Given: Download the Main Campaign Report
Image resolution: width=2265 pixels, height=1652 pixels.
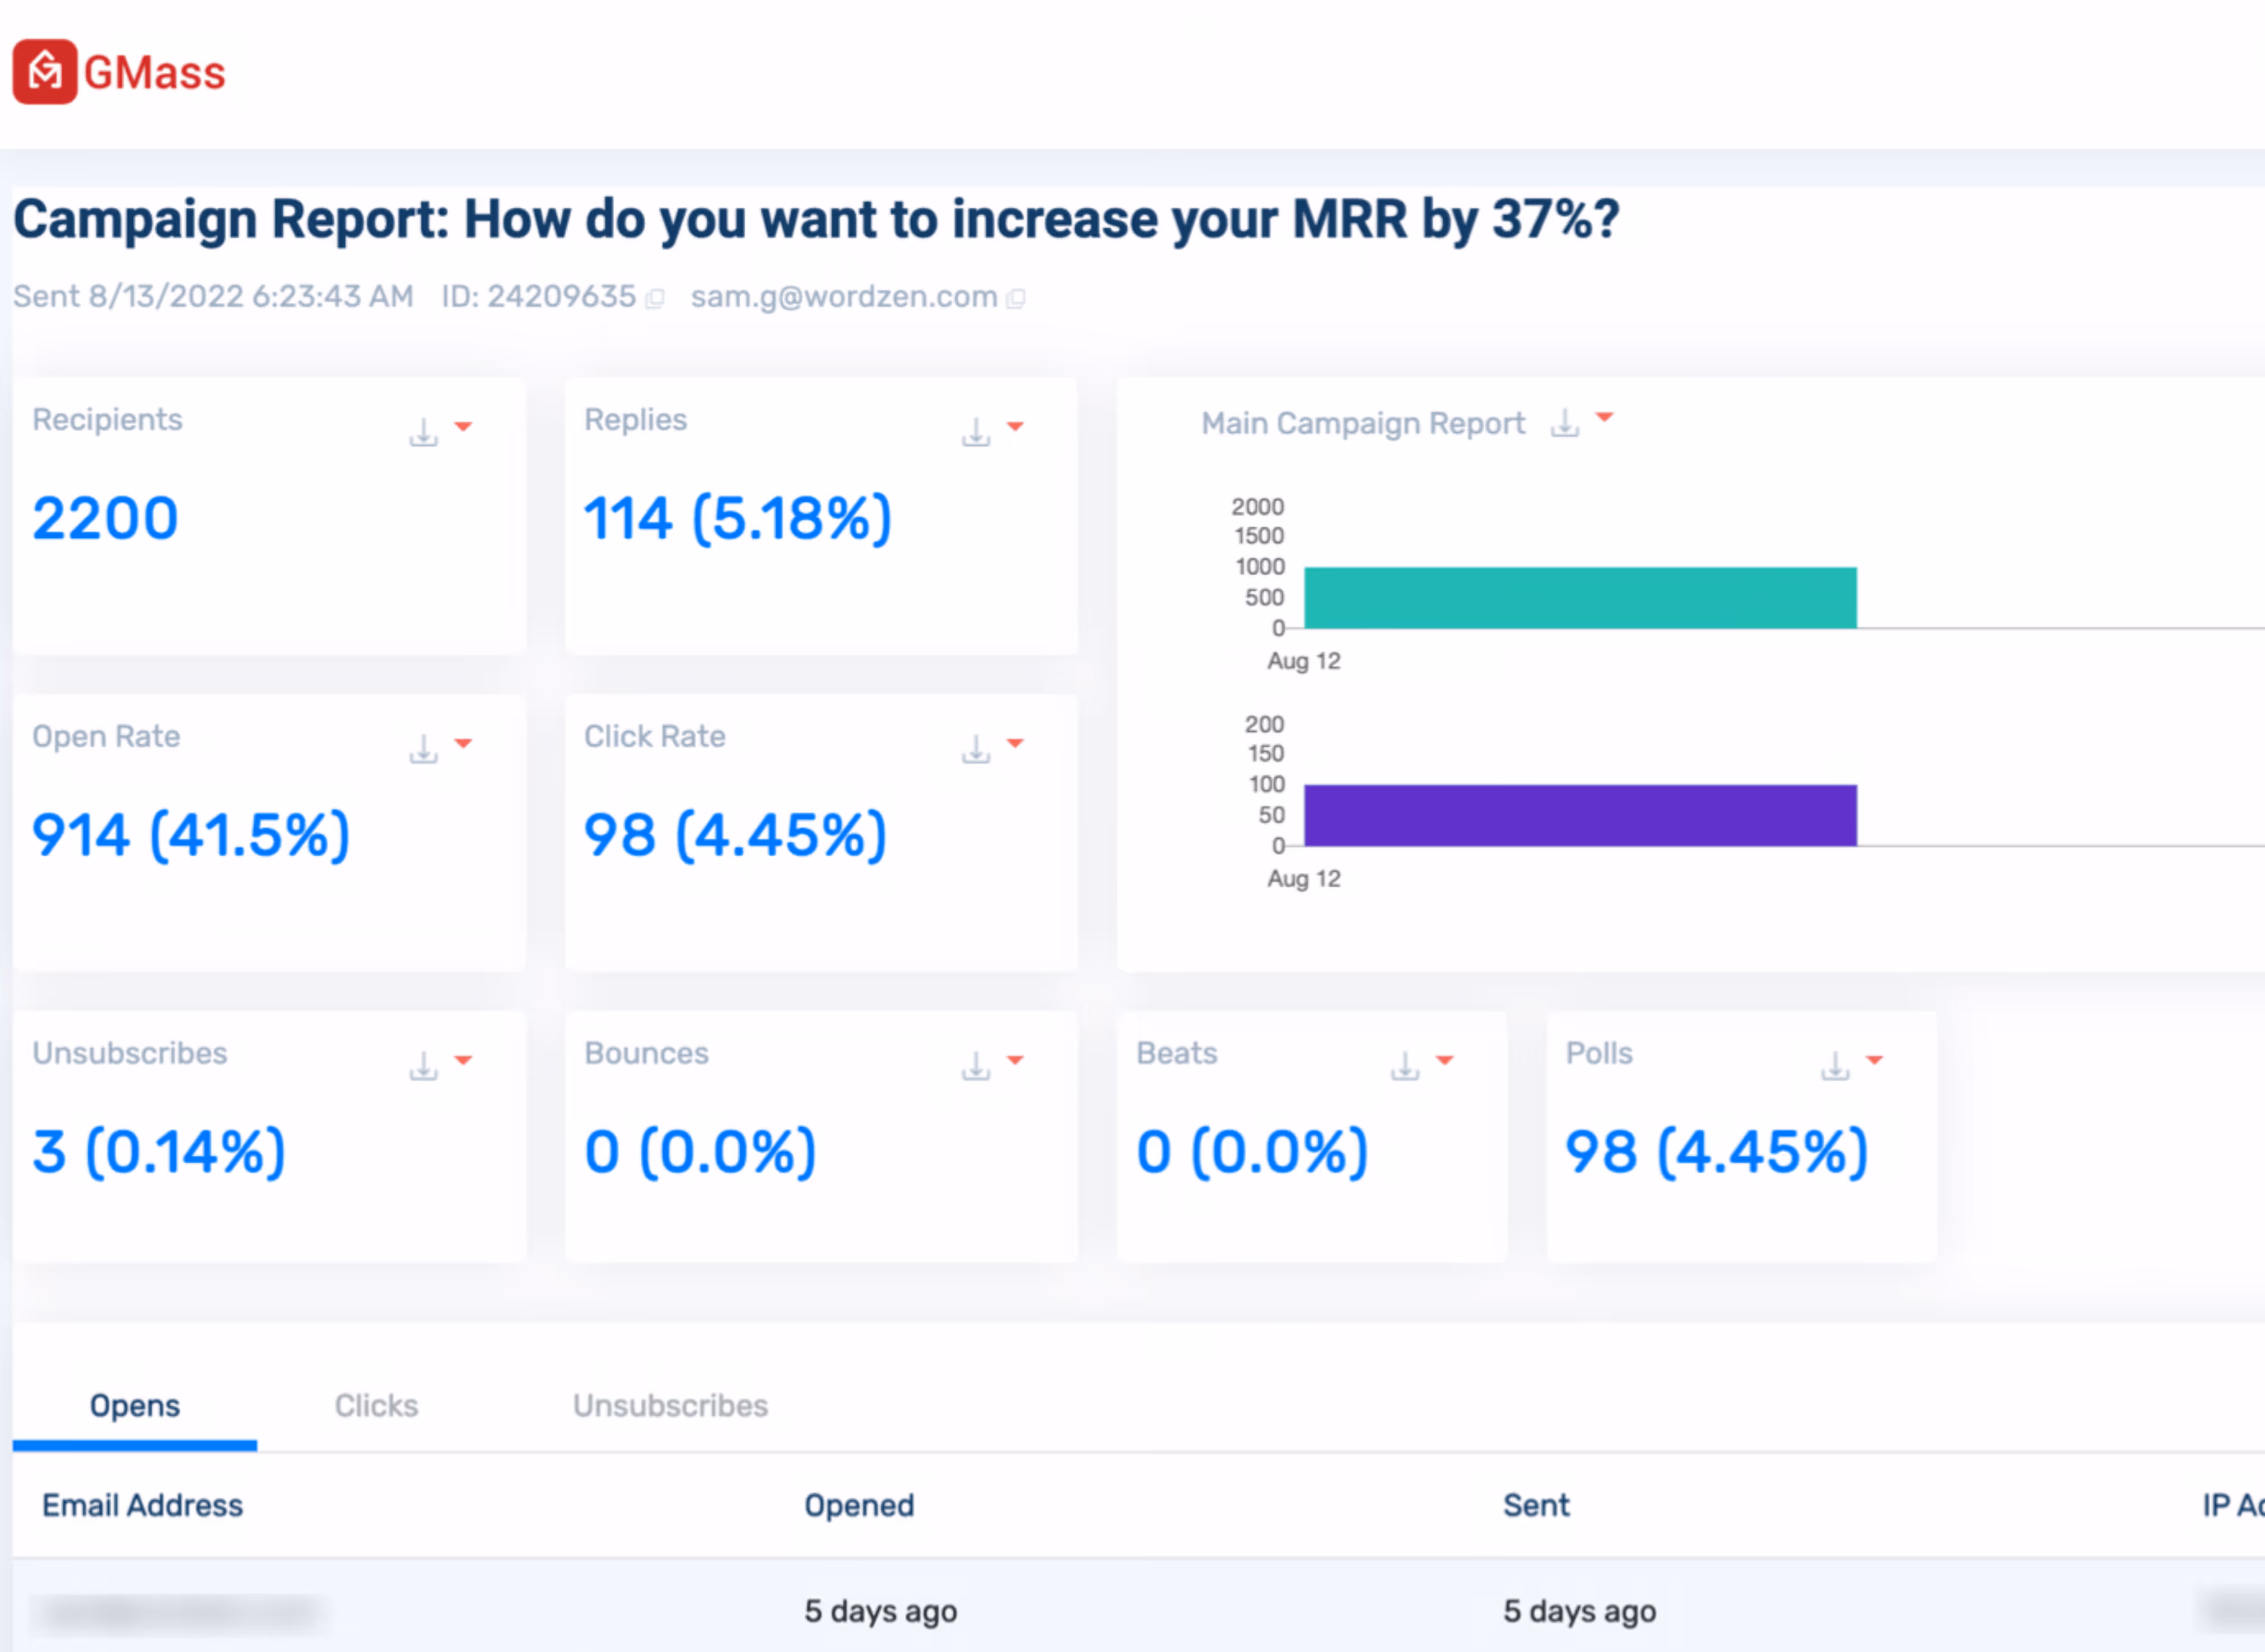Looking at the screenshot, I should pyautogui.click(x=1565, y=424).
